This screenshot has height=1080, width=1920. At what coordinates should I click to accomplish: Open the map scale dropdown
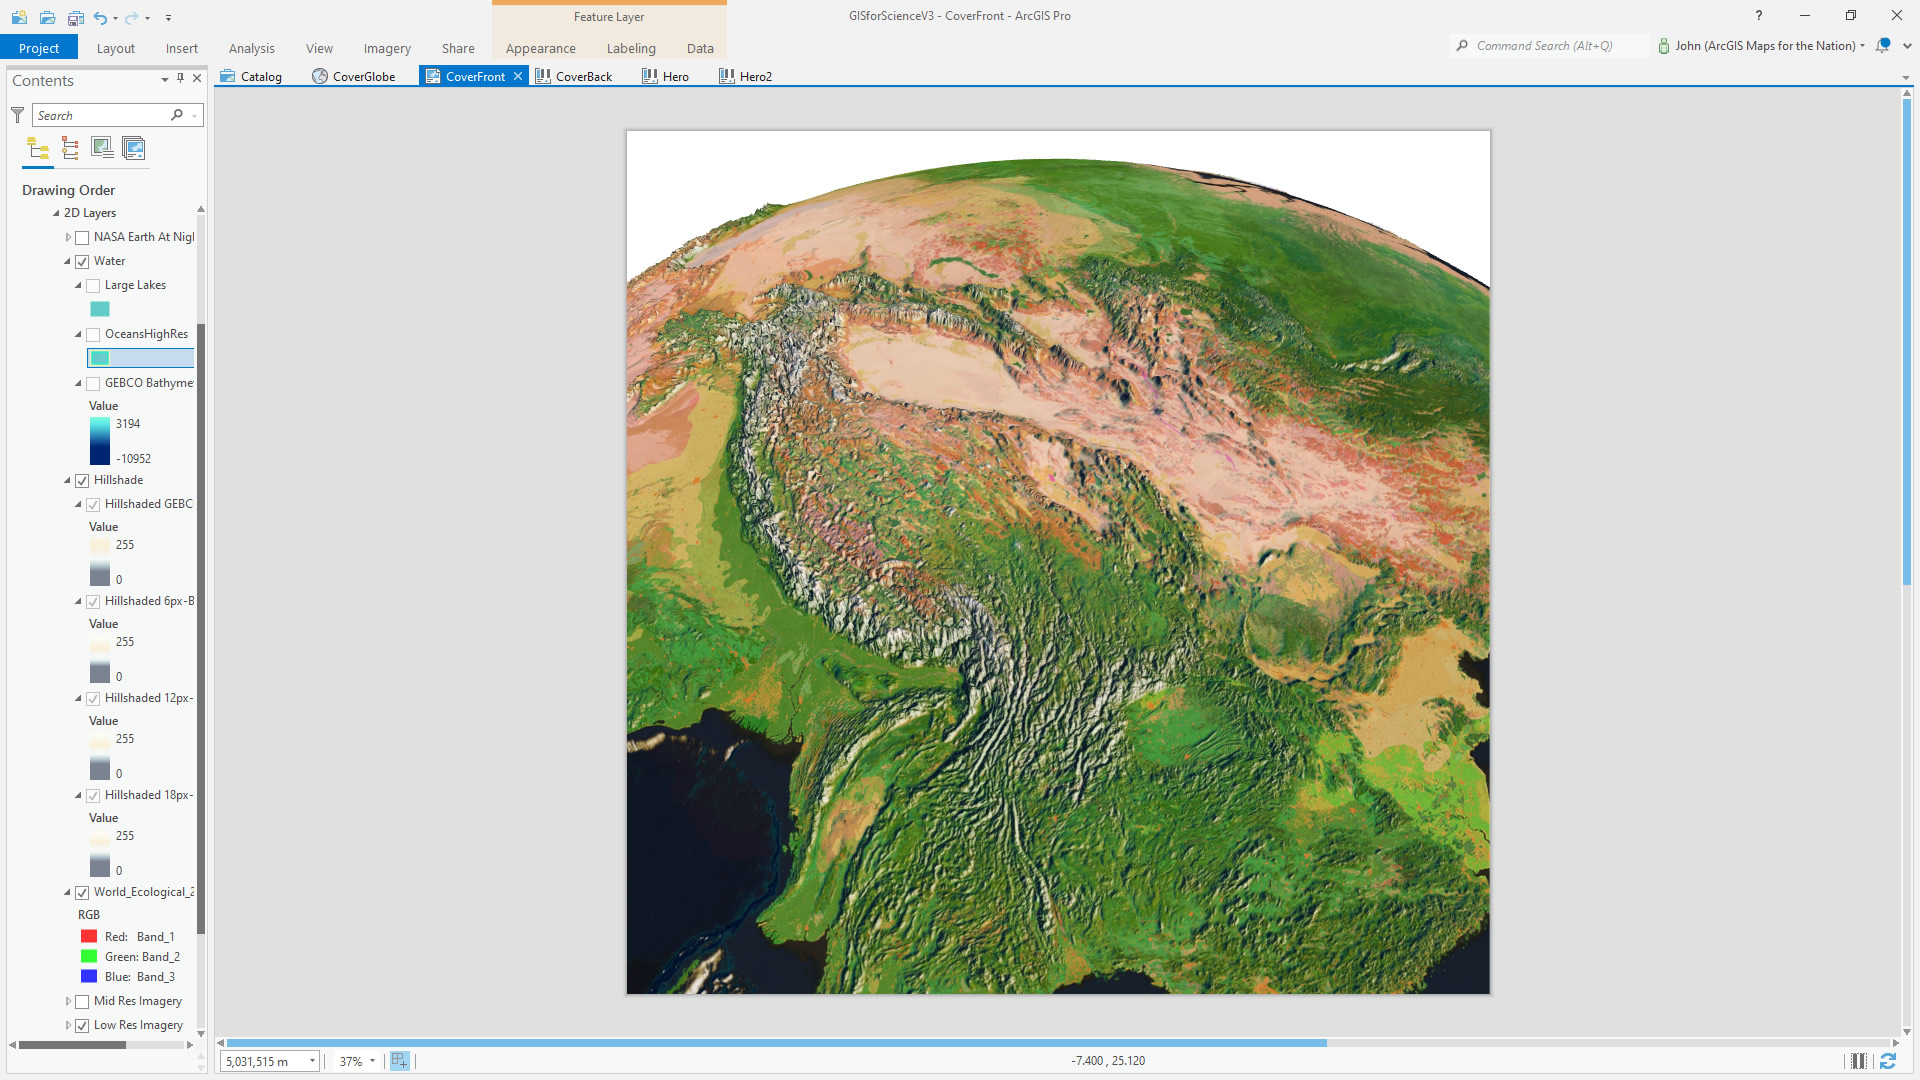[x=311, y=1061]
